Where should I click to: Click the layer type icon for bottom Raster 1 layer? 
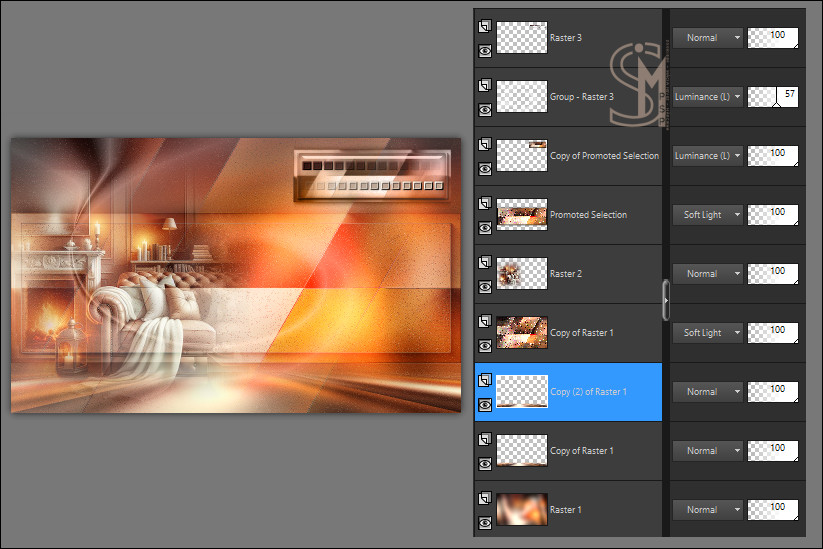click(x=484, y=498)
